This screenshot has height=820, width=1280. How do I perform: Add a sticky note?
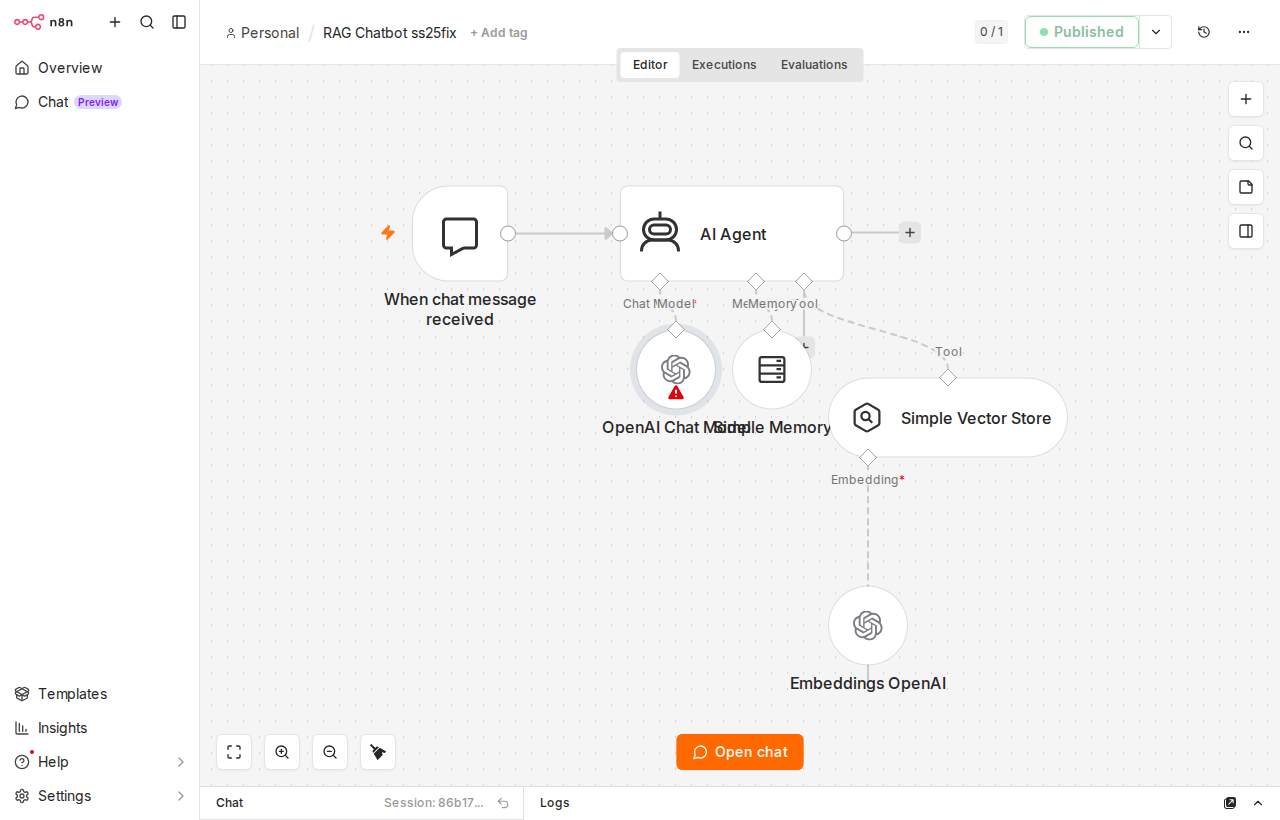[1246, 187]
